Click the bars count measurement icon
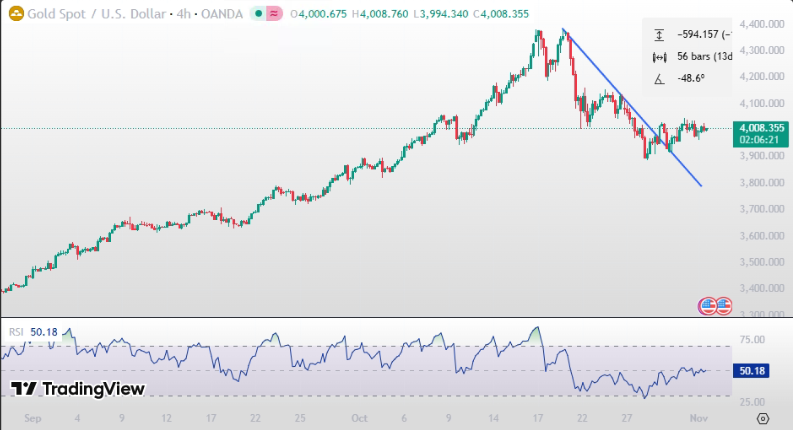The image size is (793, 430). pyautogui.click(x=659, y=56)
